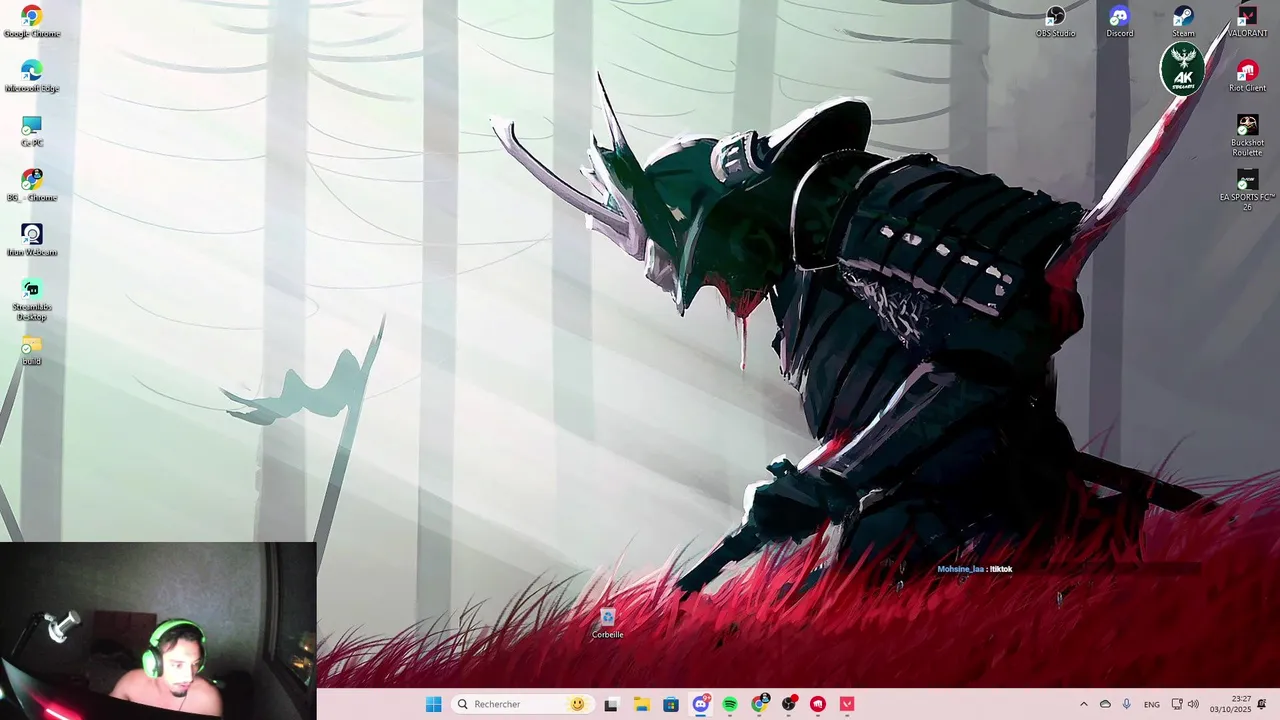Click the Rechercher taskbar search box
Screen dimensions: 1280x720
tap(521, 704)
